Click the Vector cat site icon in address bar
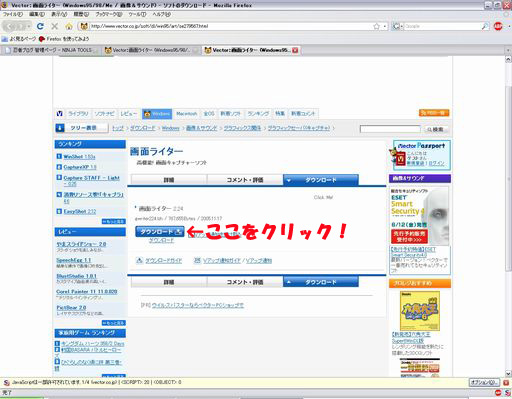512x399 pixels. click(84, 26)
